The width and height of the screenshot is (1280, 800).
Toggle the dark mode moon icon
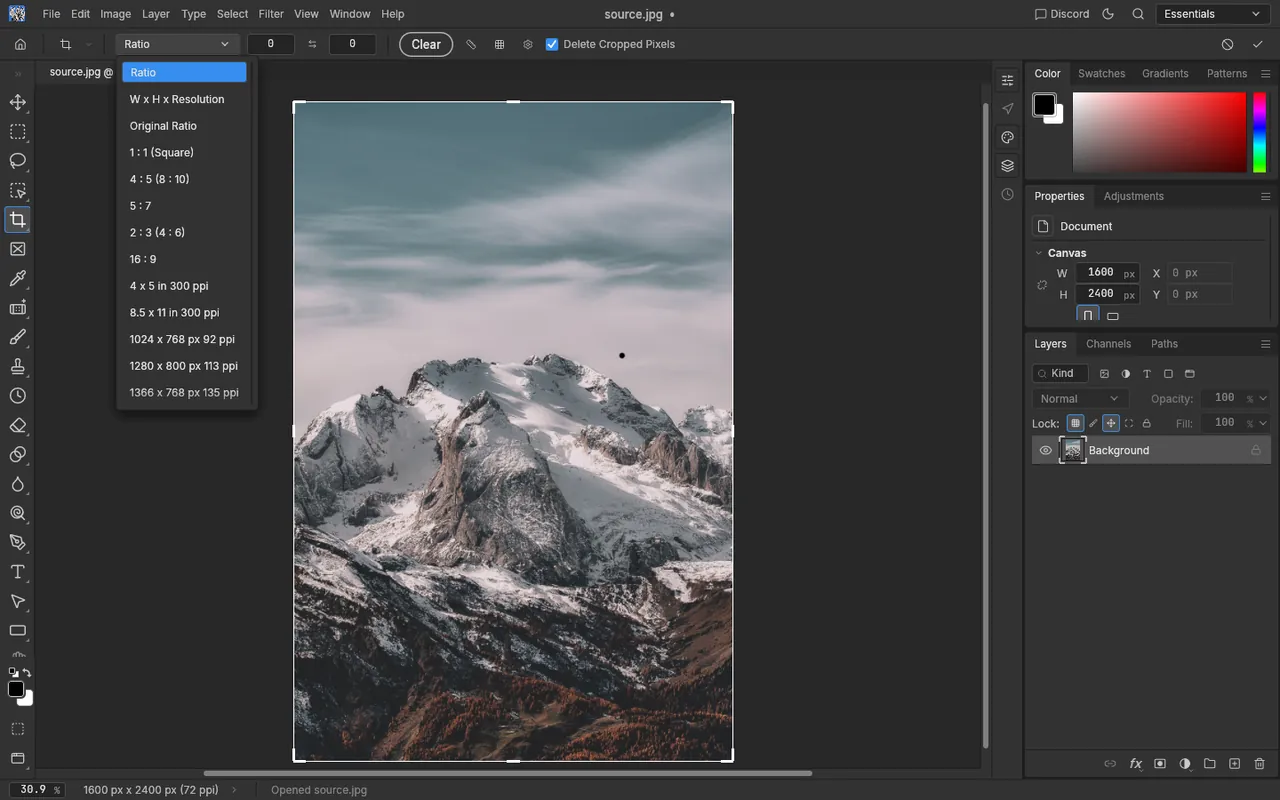[x=1108, y=14]
